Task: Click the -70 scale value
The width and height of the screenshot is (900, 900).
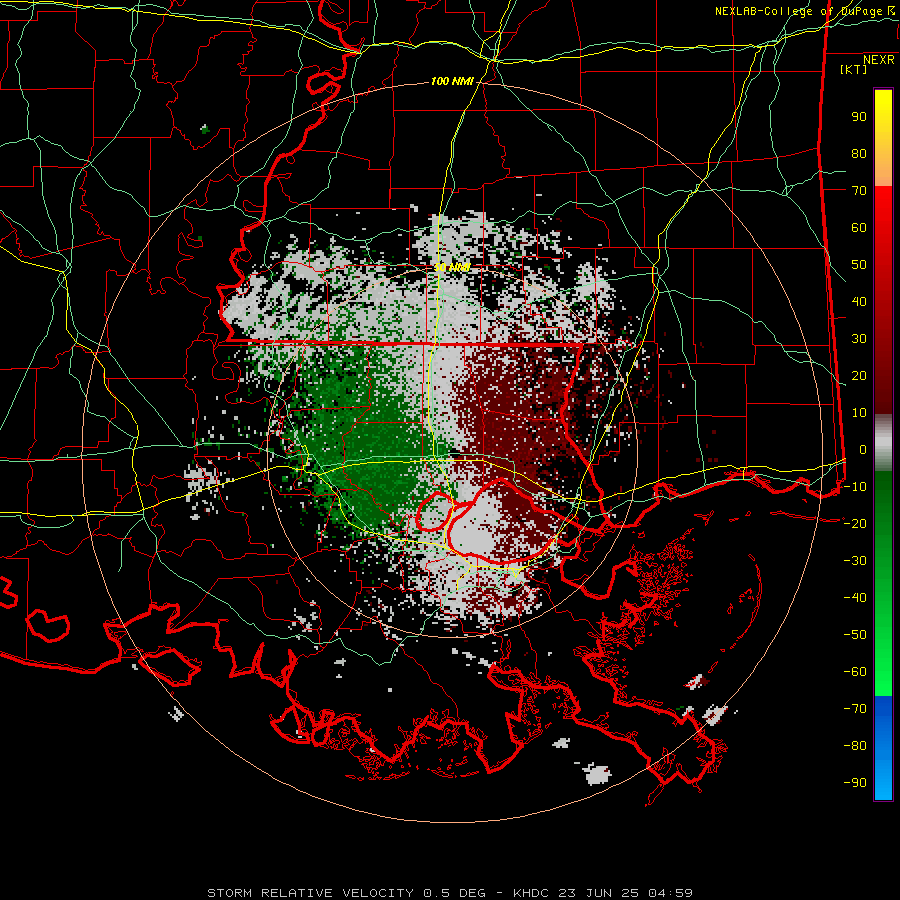Action: point(855,709)
